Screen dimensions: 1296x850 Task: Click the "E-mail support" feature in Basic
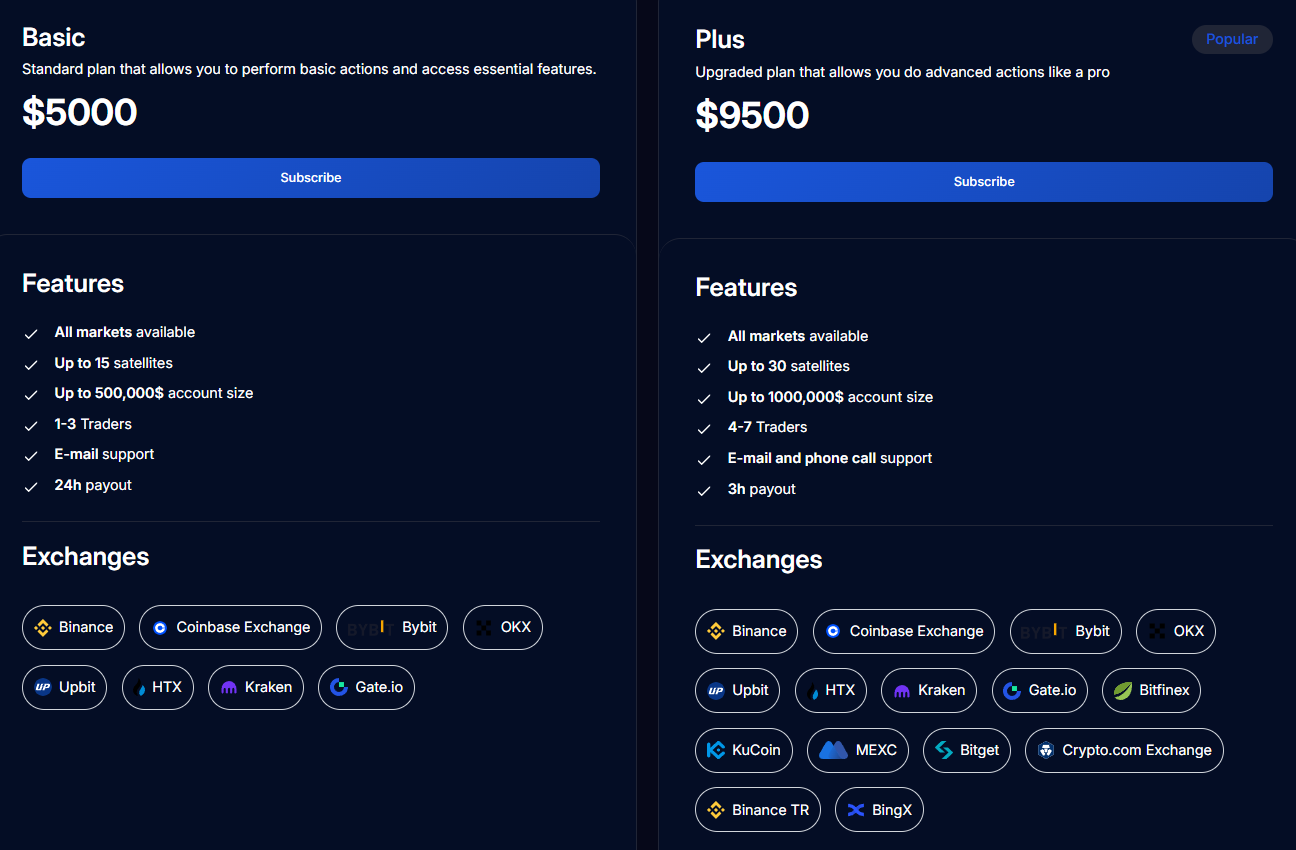104,454
